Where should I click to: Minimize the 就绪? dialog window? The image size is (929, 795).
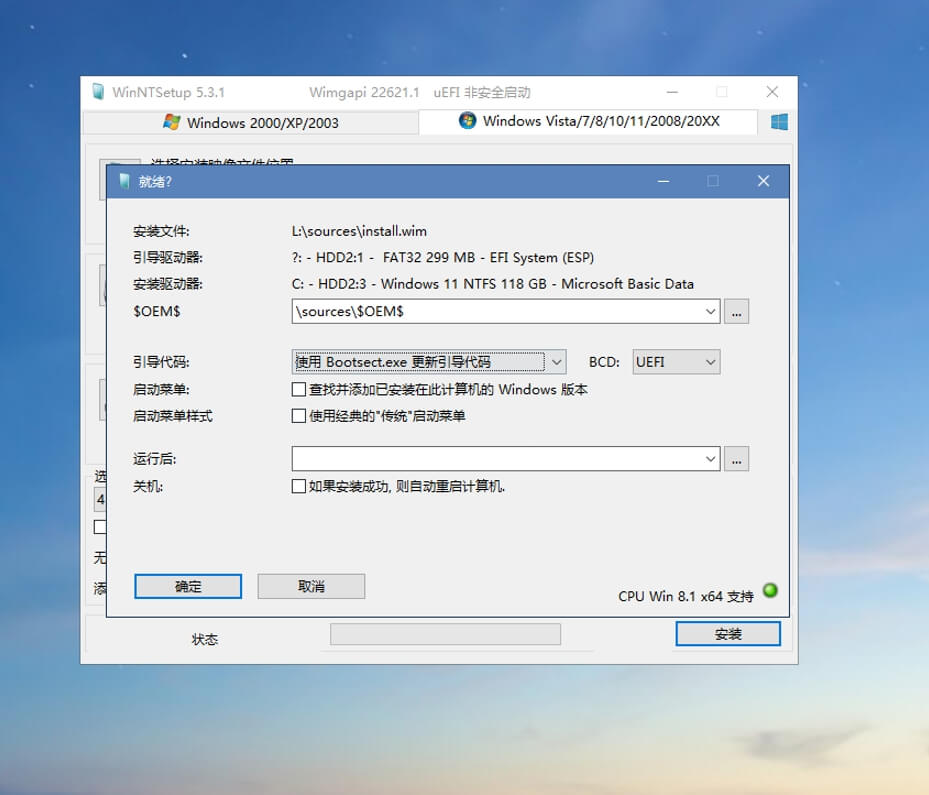click(663, 181)
